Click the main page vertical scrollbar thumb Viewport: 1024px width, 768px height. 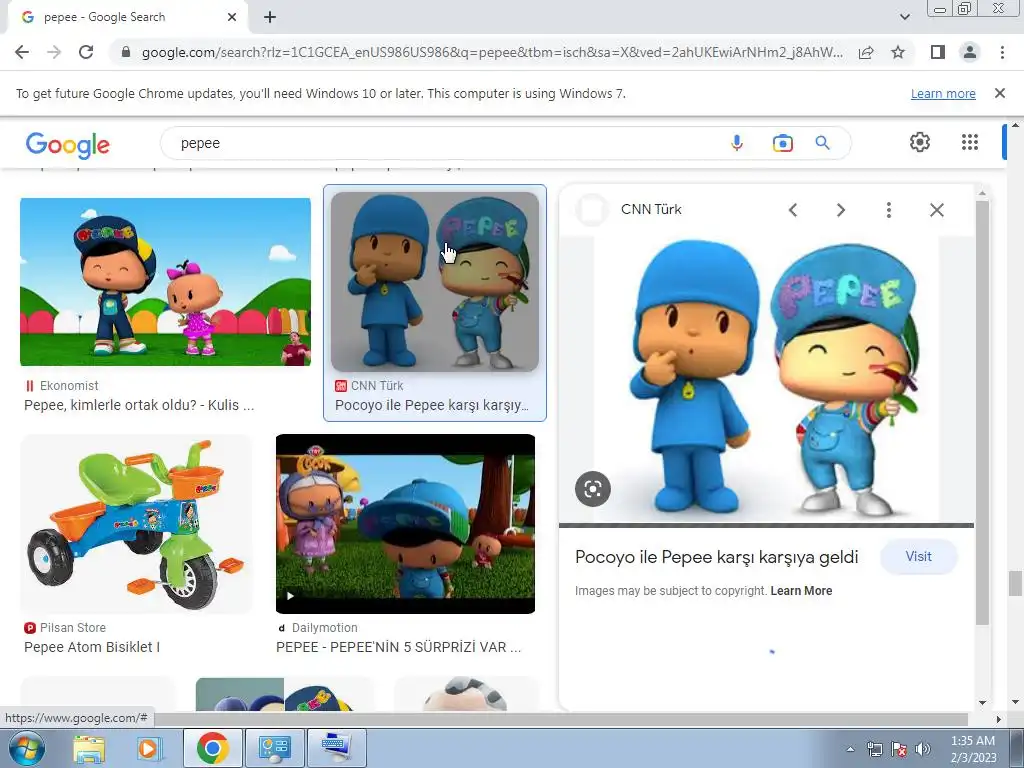pos(1015,583)
